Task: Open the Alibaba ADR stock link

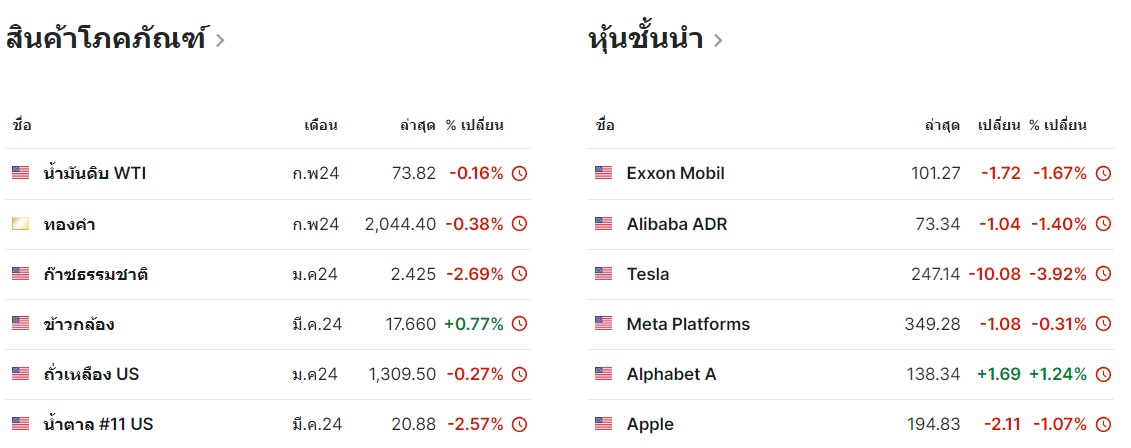Action: 677,224
